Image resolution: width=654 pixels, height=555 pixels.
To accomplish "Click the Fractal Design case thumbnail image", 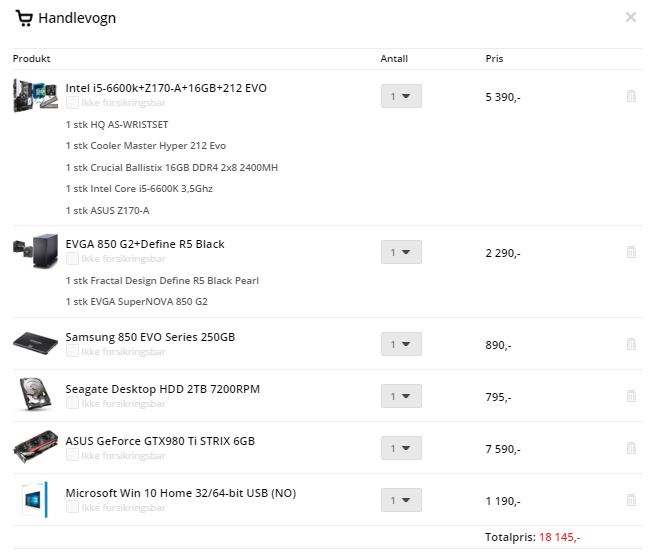I will tap(35, 251).
